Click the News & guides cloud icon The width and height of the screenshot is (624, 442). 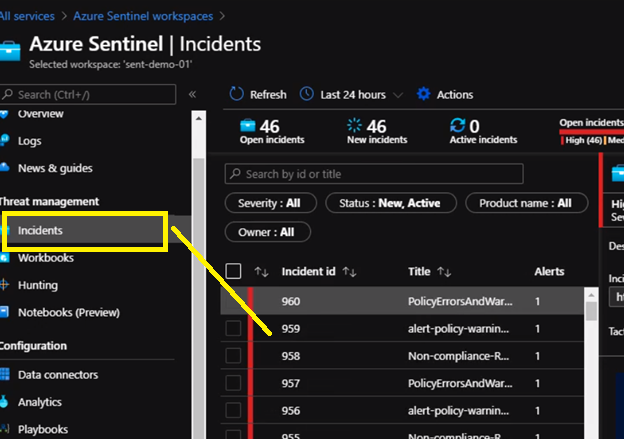coord(4,167)
